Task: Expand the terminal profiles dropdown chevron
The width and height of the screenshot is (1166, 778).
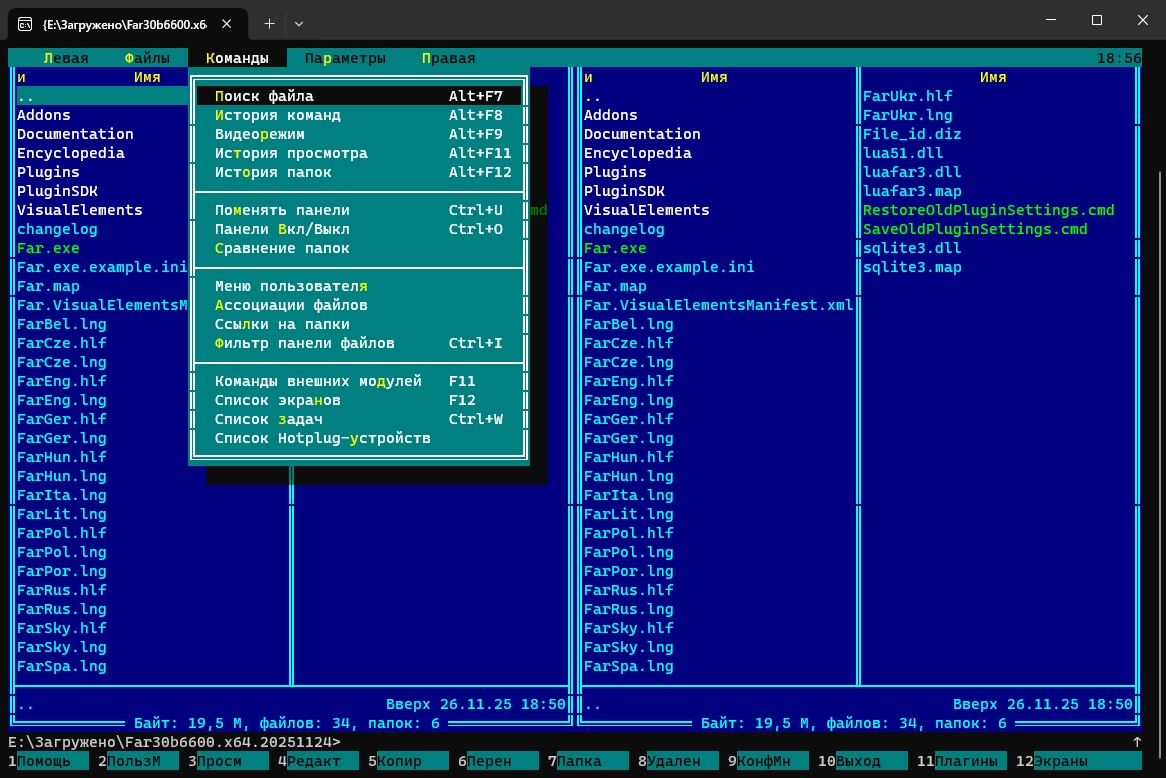Action: pyautogui.click(x=299, y=22)
